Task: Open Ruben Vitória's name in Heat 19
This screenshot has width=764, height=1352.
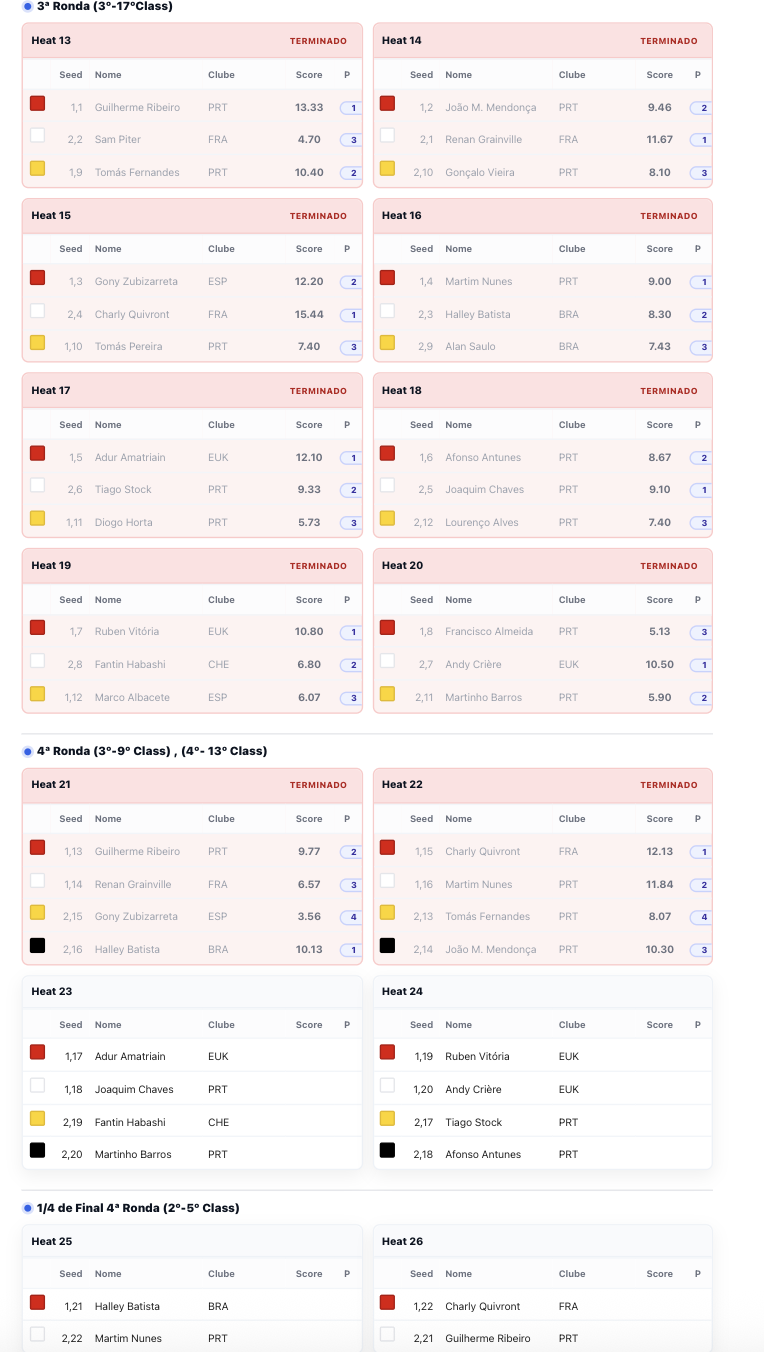Action: pyautogui.click(x=127, y=632)
